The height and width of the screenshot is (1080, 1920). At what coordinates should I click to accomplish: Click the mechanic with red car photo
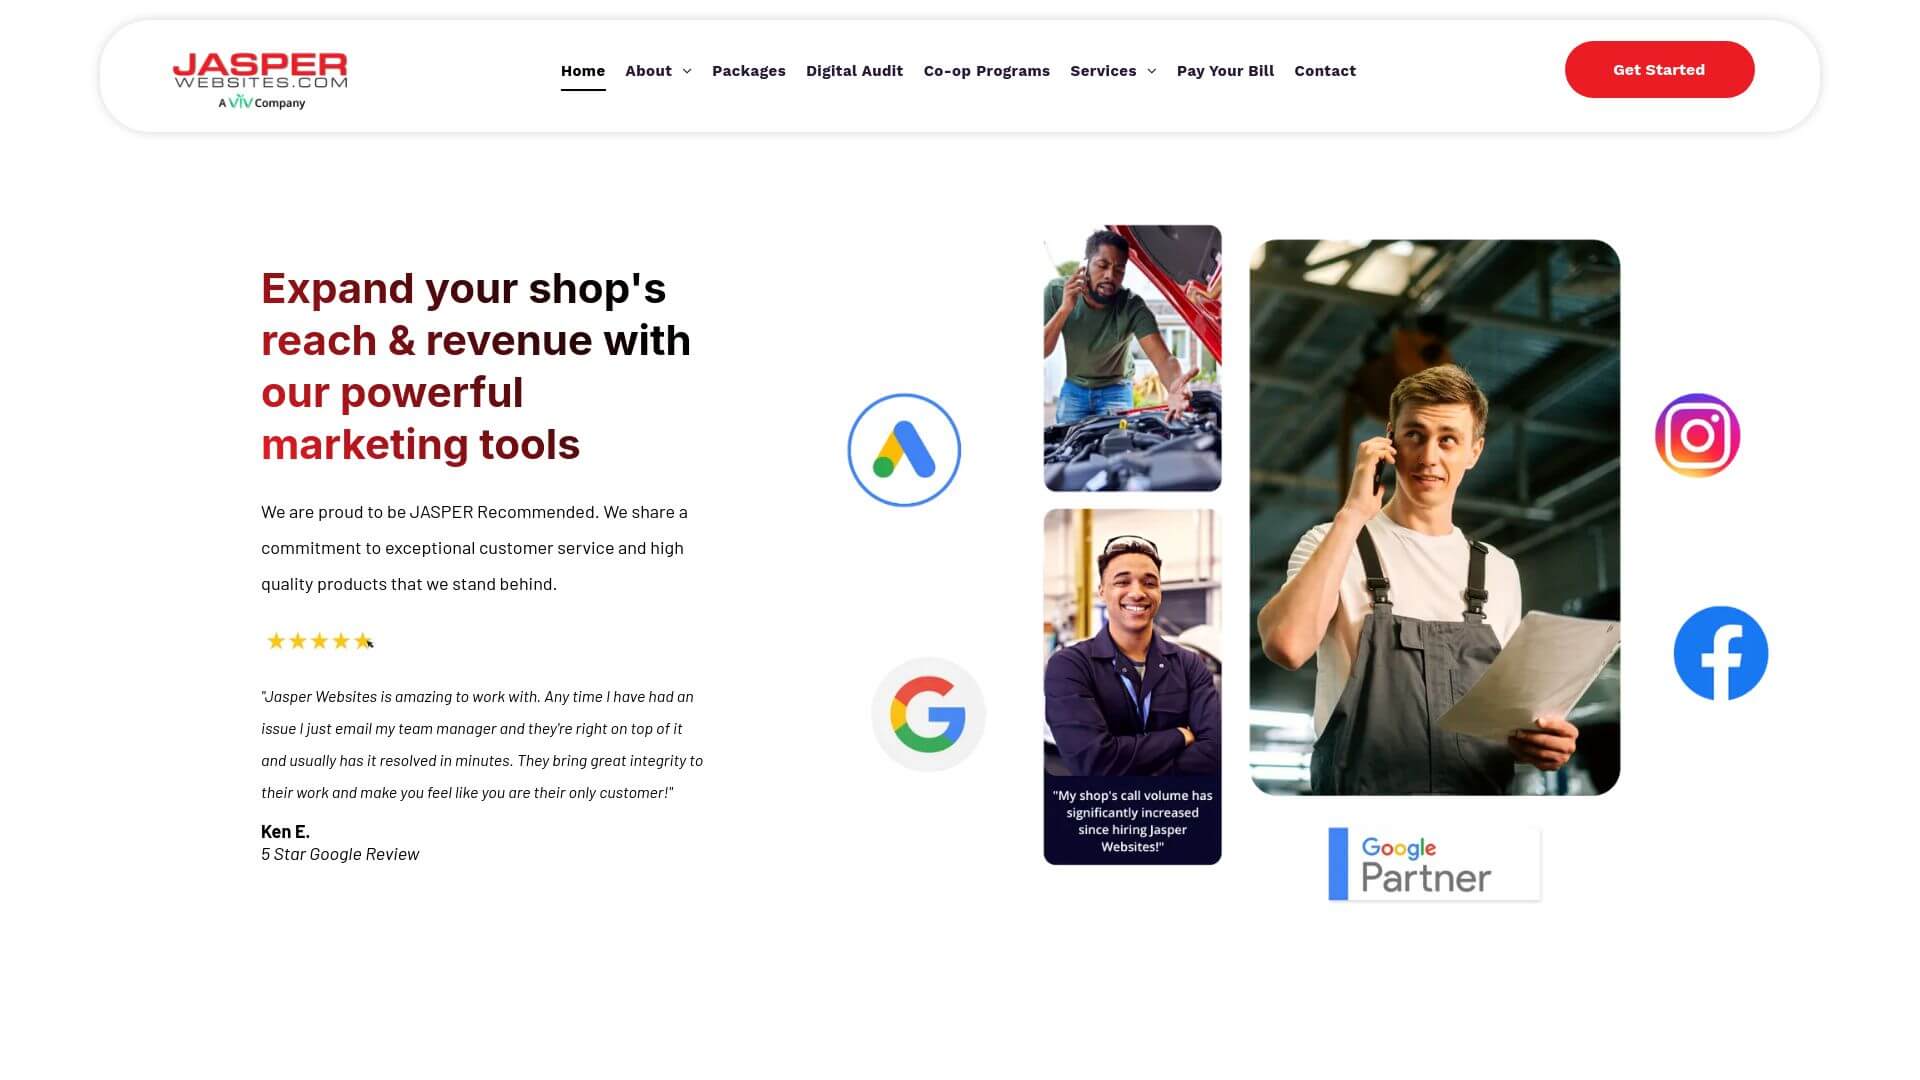(1132, 358)
